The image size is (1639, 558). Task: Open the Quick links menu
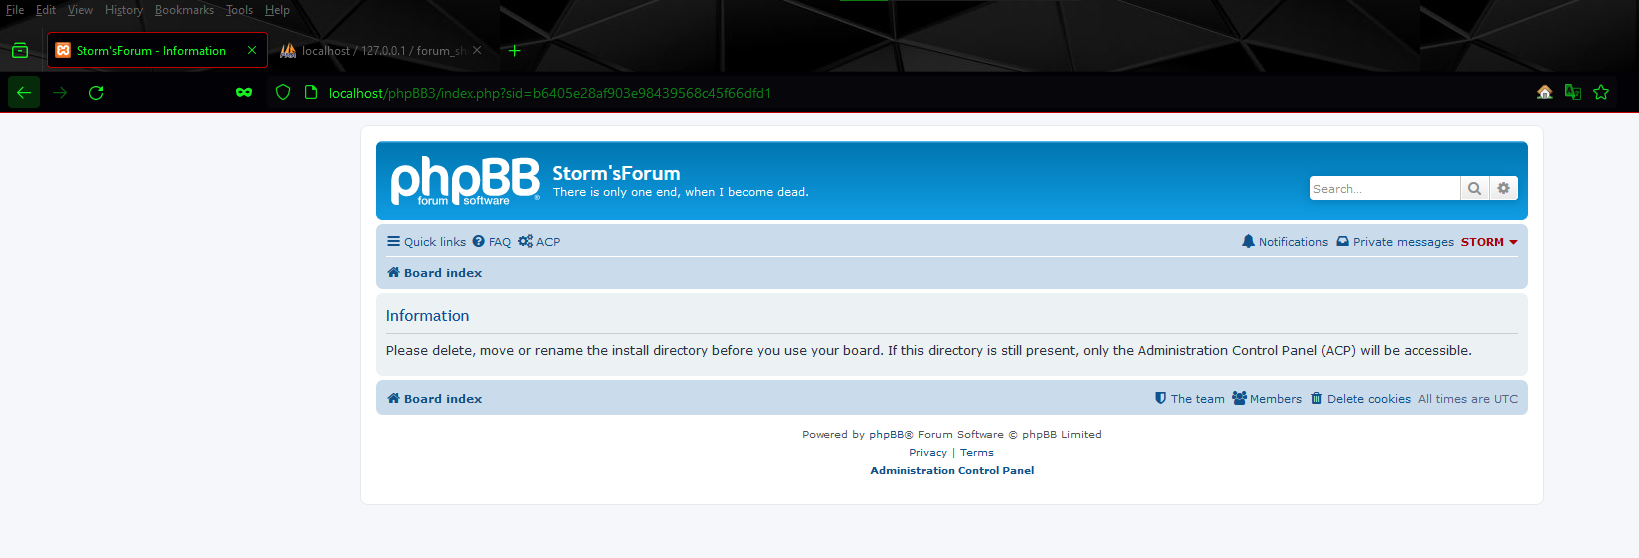(x=427, y=242)
